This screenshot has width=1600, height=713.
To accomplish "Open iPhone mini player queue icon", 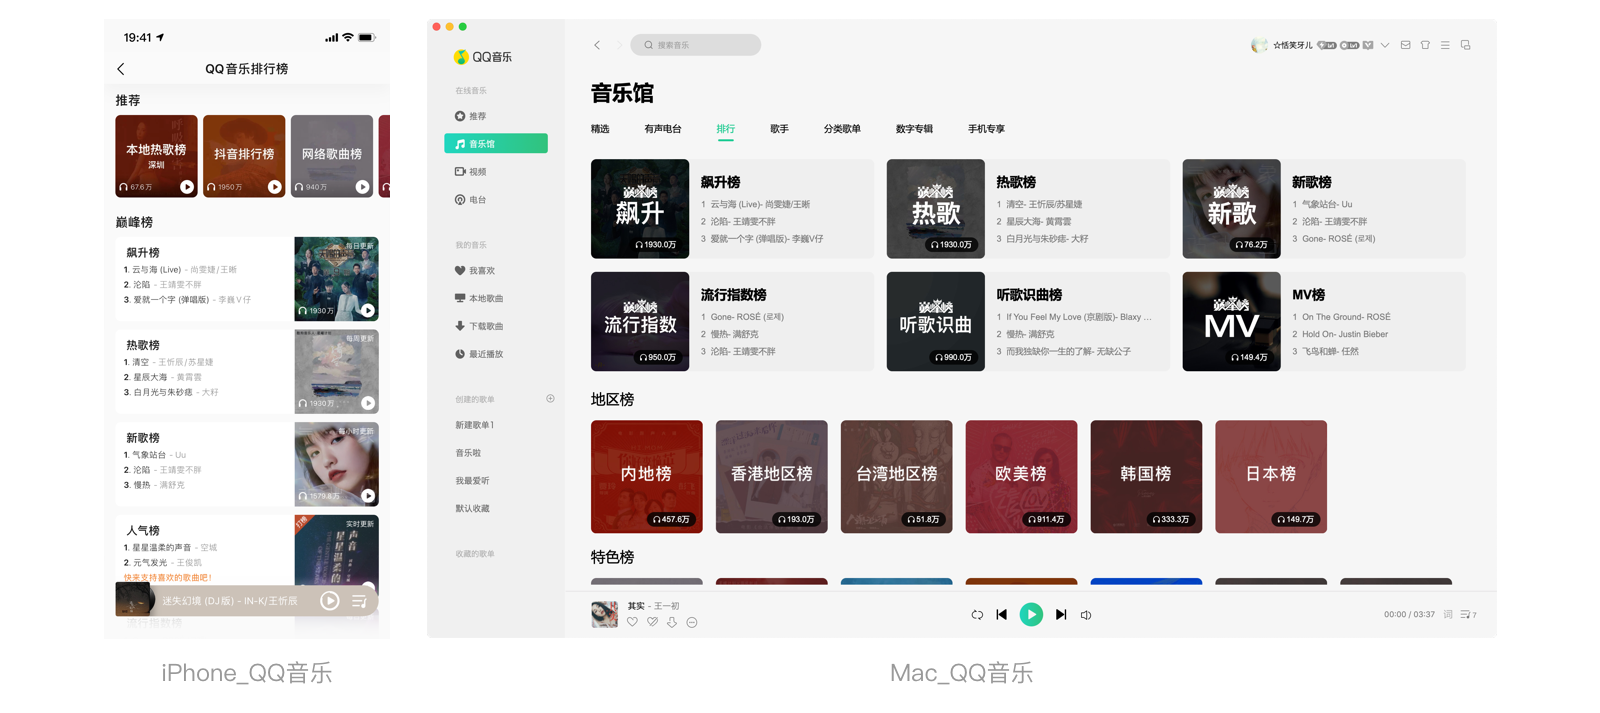I will [x=359, y=601].
